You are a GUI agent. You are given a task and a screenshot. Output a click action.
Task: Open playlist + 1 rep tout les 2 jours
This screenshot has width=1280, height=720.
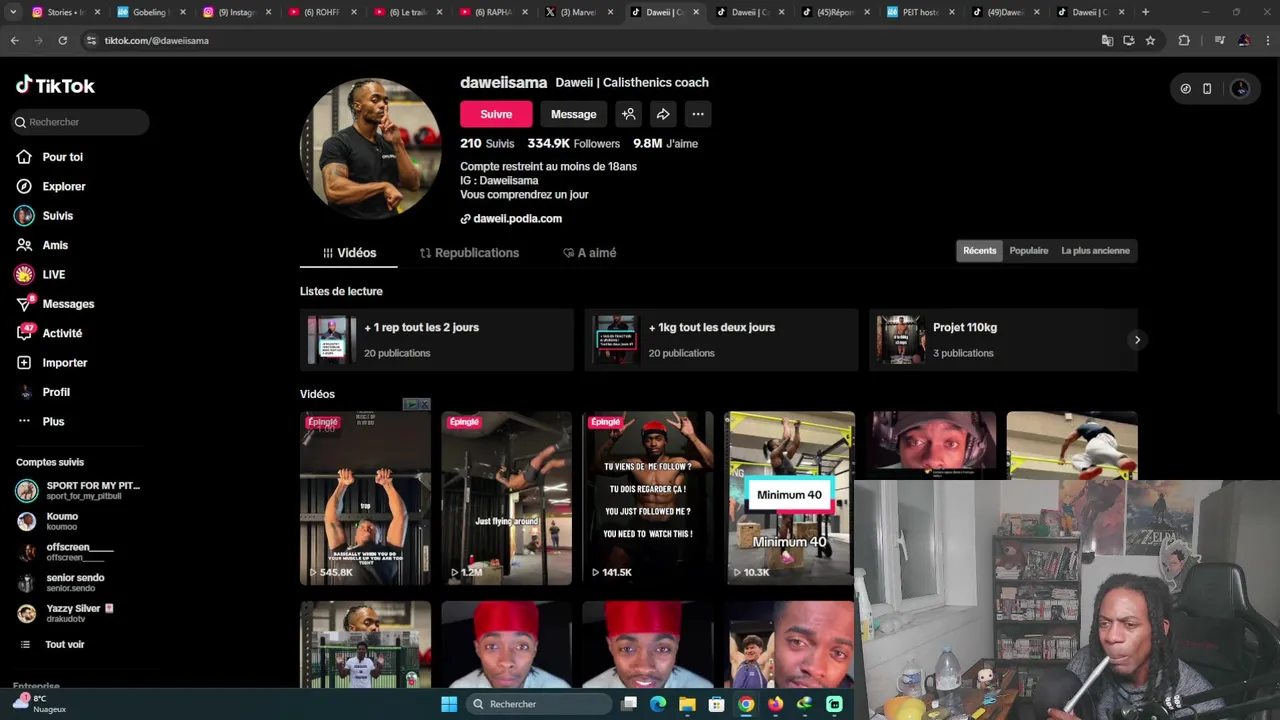[436, 340]
